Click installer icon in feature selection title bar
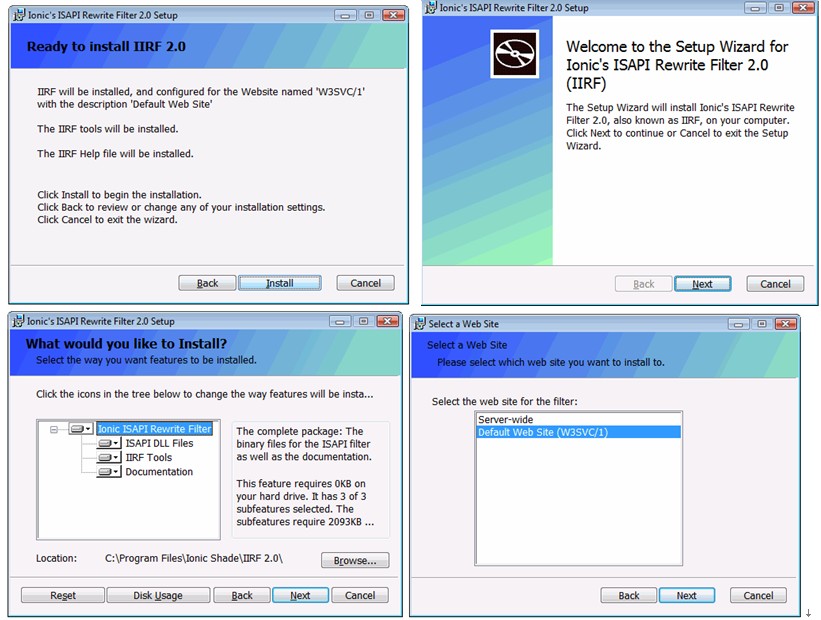The height and width of the screenshot is (620, 821). pos(18,320)
